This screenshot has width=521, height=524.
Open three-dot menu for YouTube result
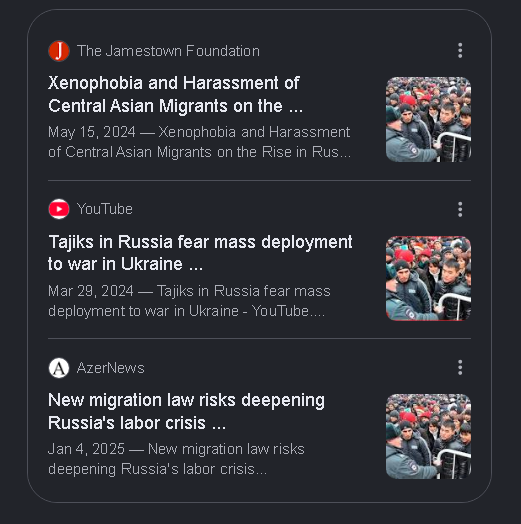click(460, 209)
